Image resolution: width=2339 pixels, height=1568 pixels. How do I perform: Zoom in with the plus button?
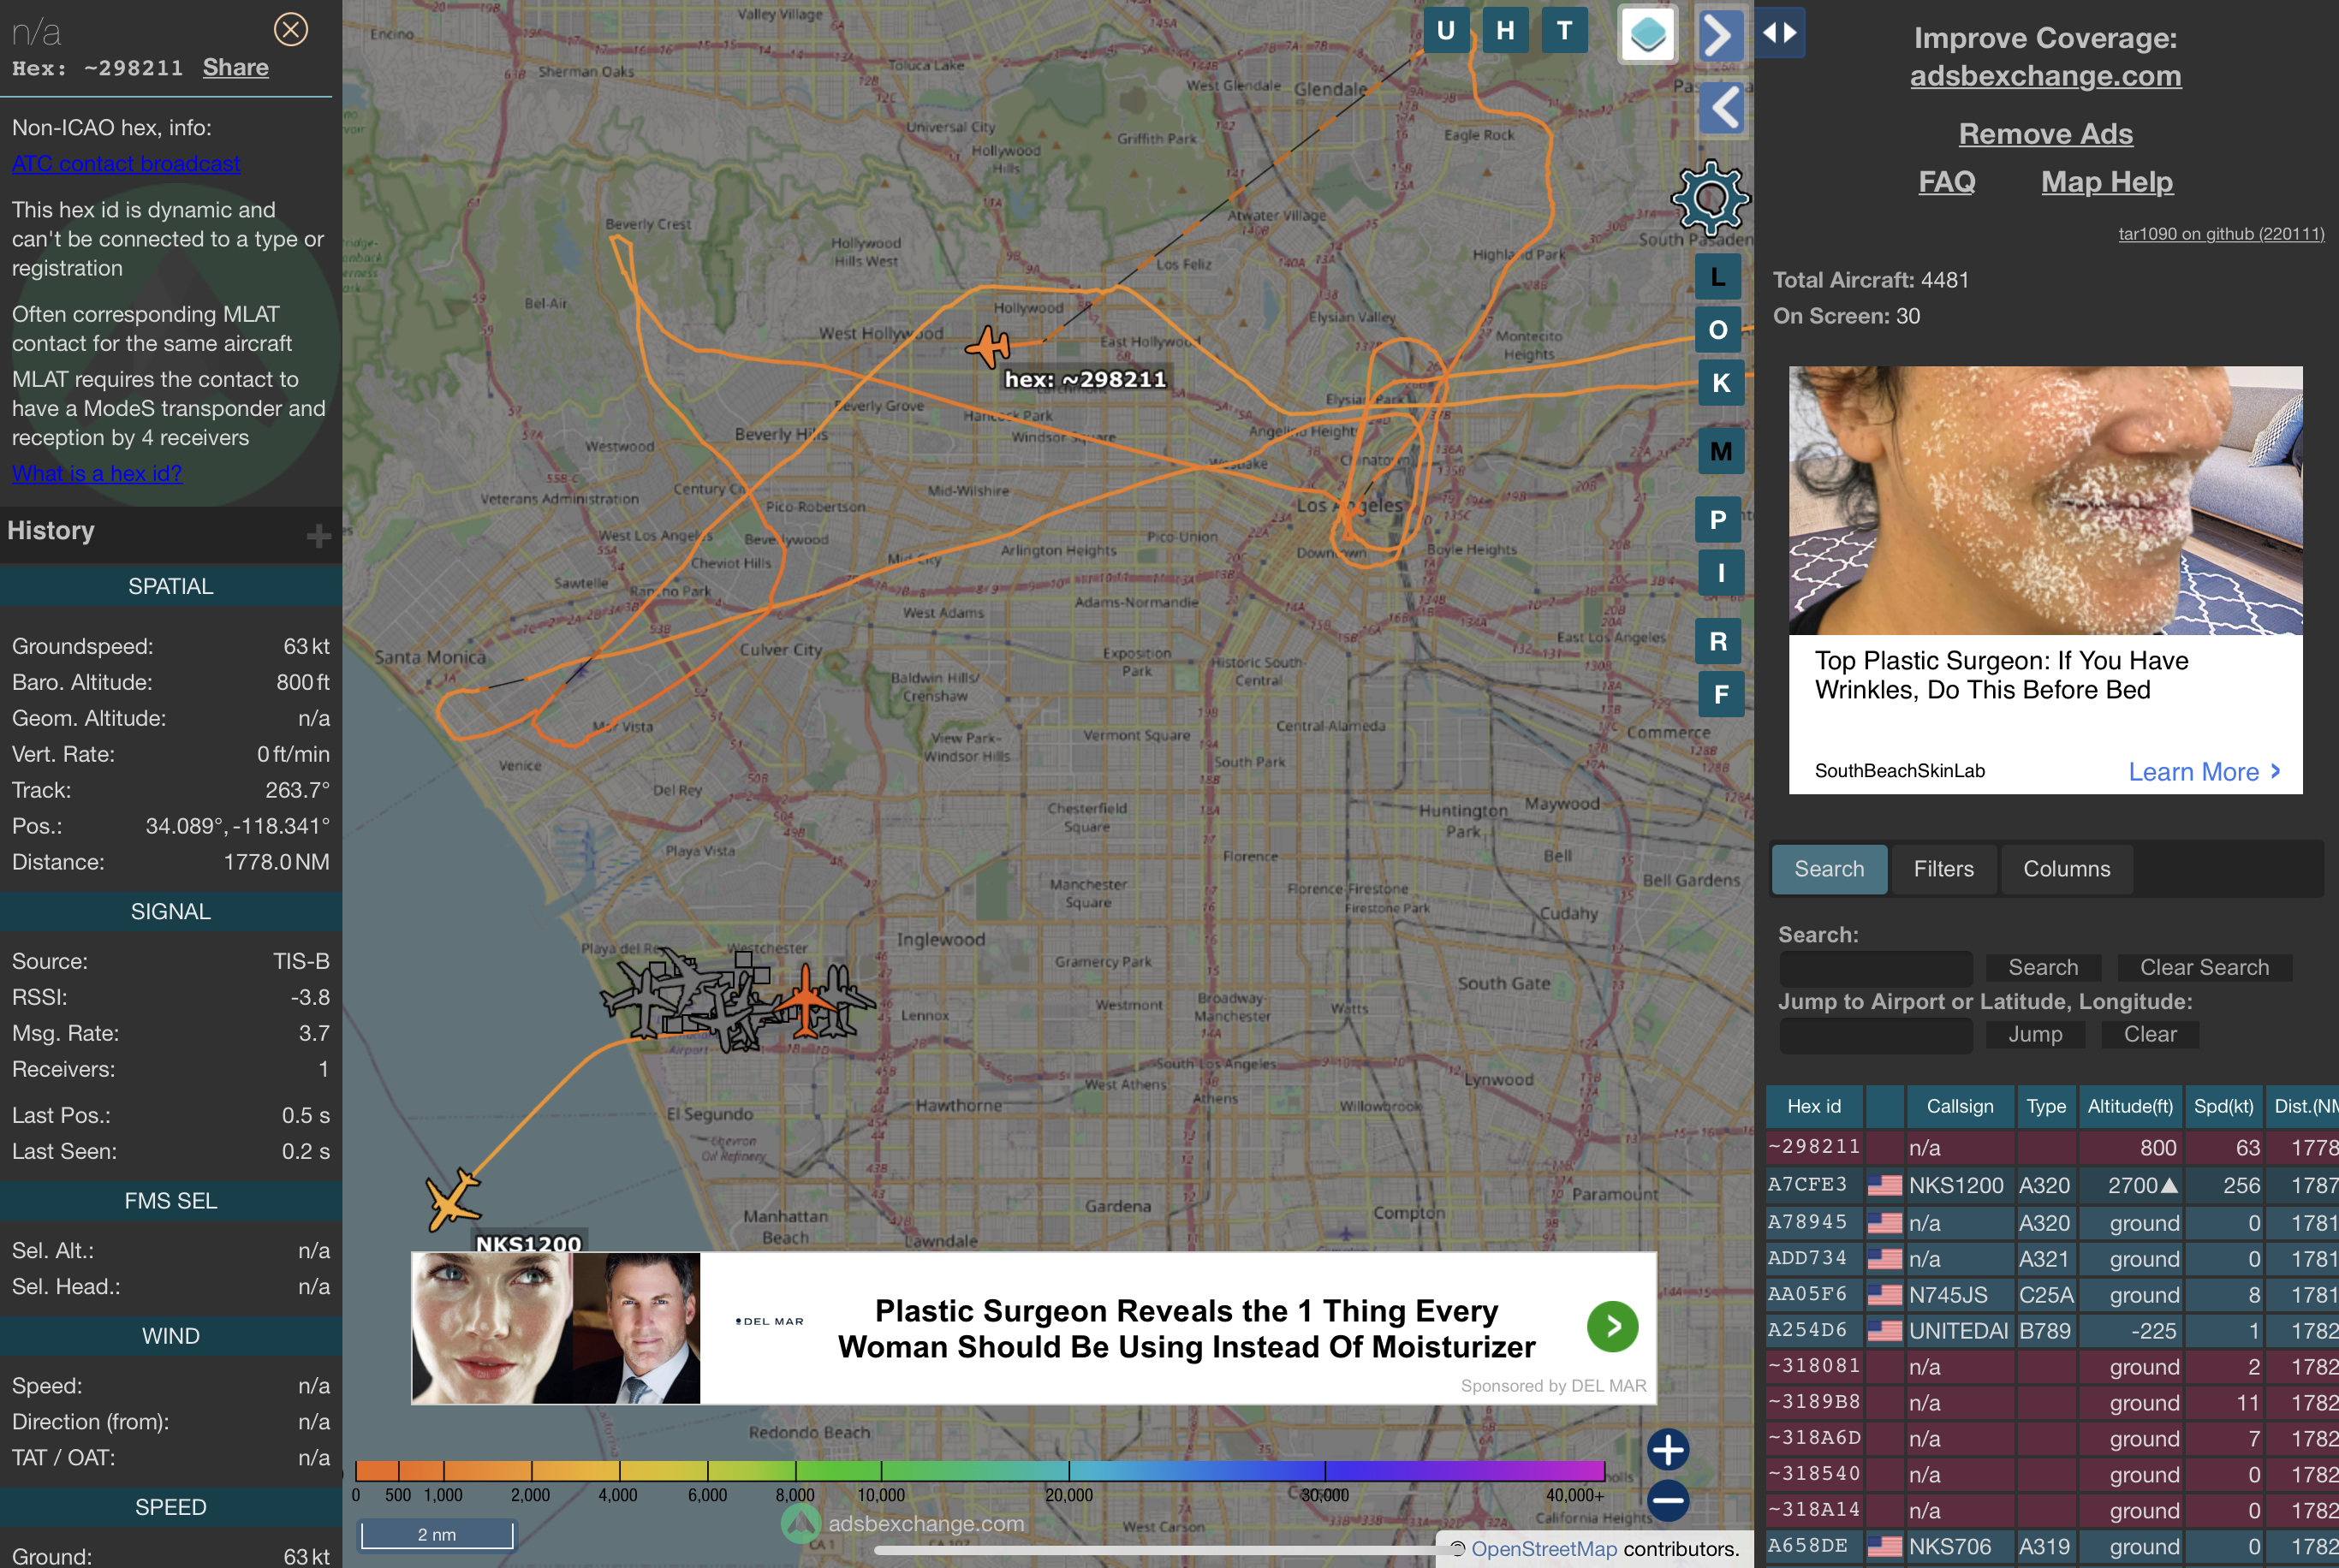coord(1668,1449)
